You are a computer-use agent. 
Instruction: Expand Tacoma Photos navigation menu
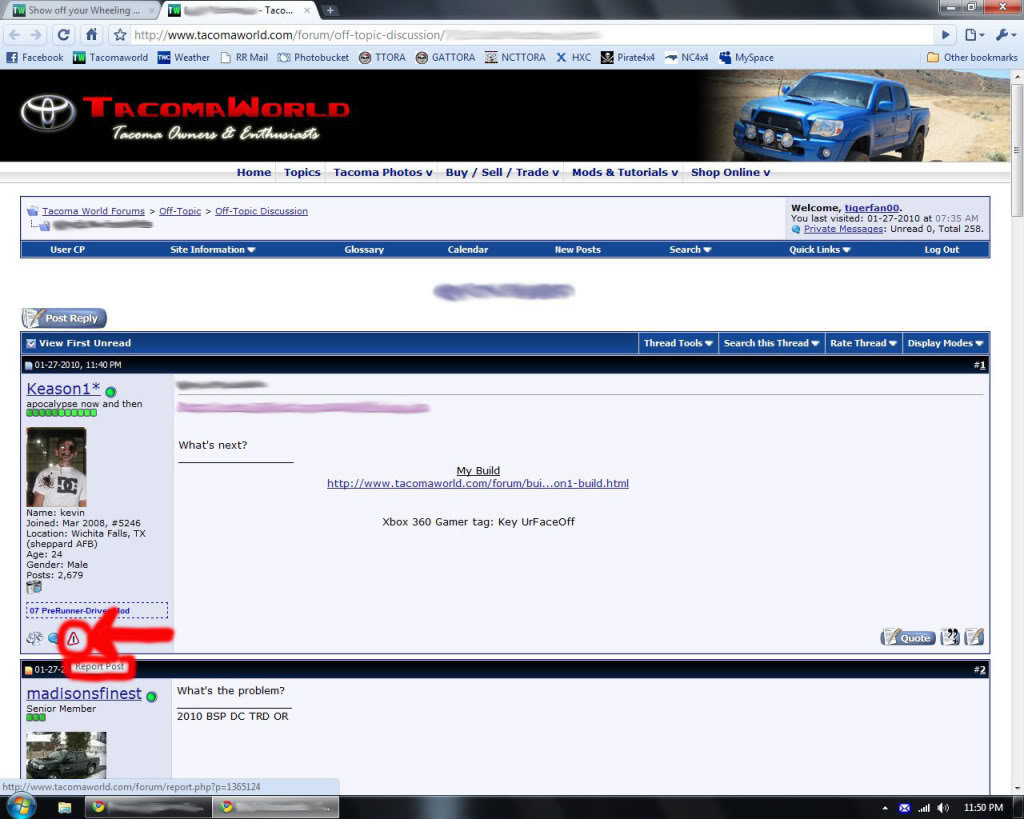click(x=383, y=172)
